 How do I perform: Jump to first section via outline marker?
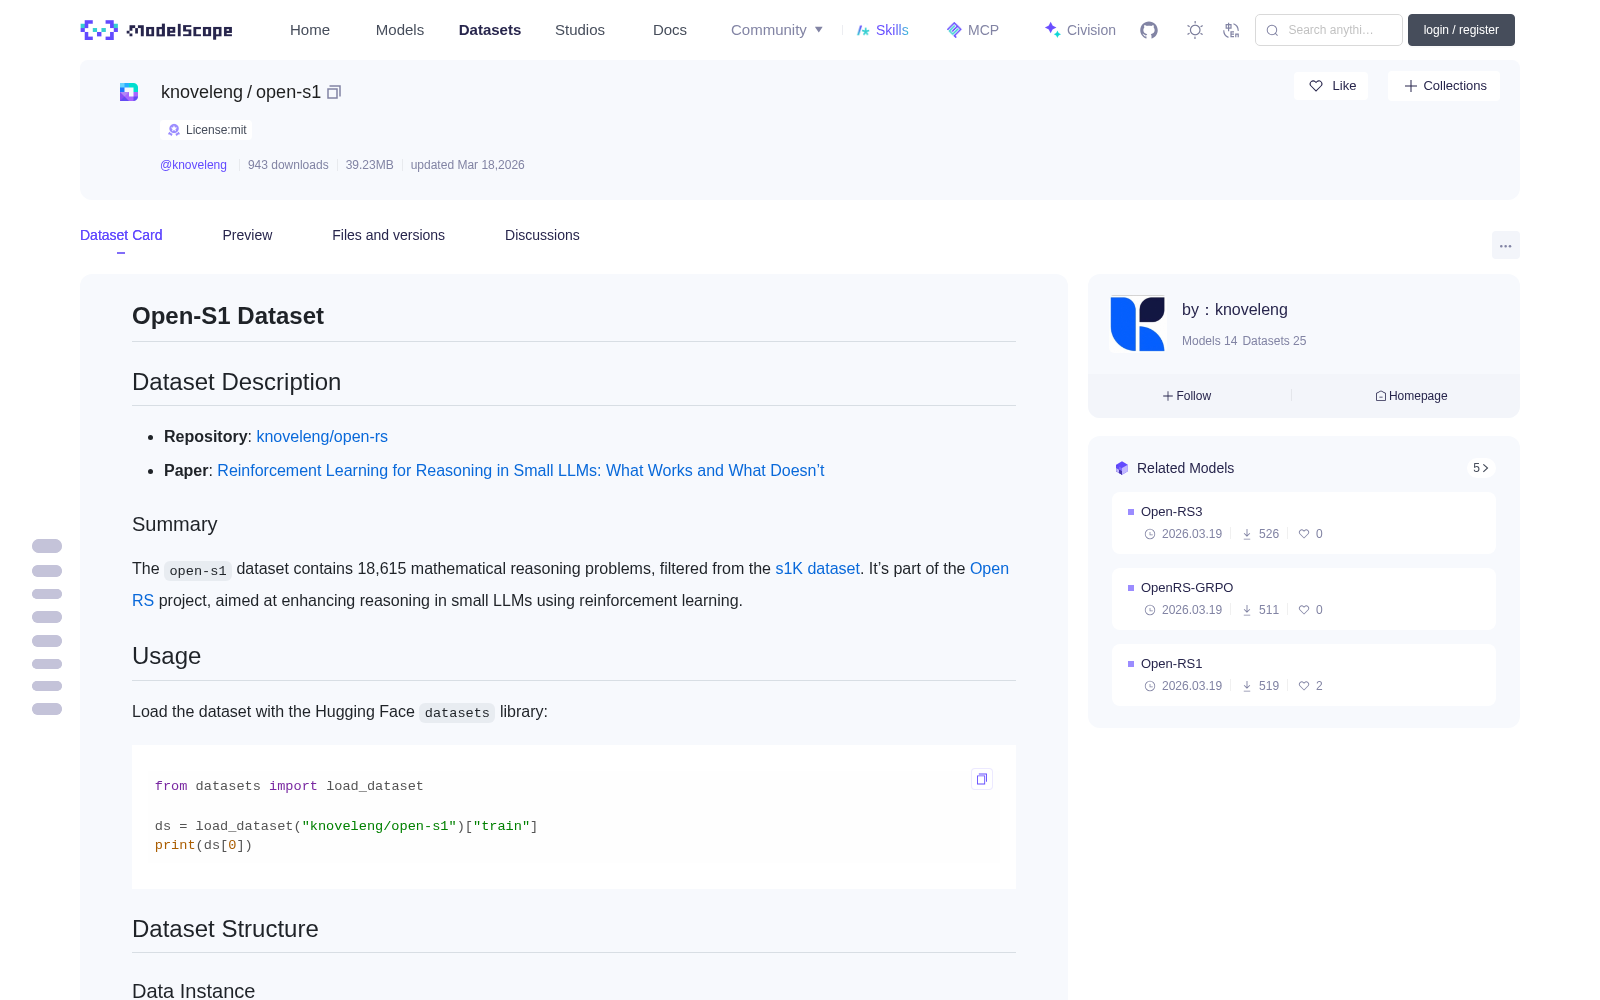pyautogui.click(x=47, y=546)
